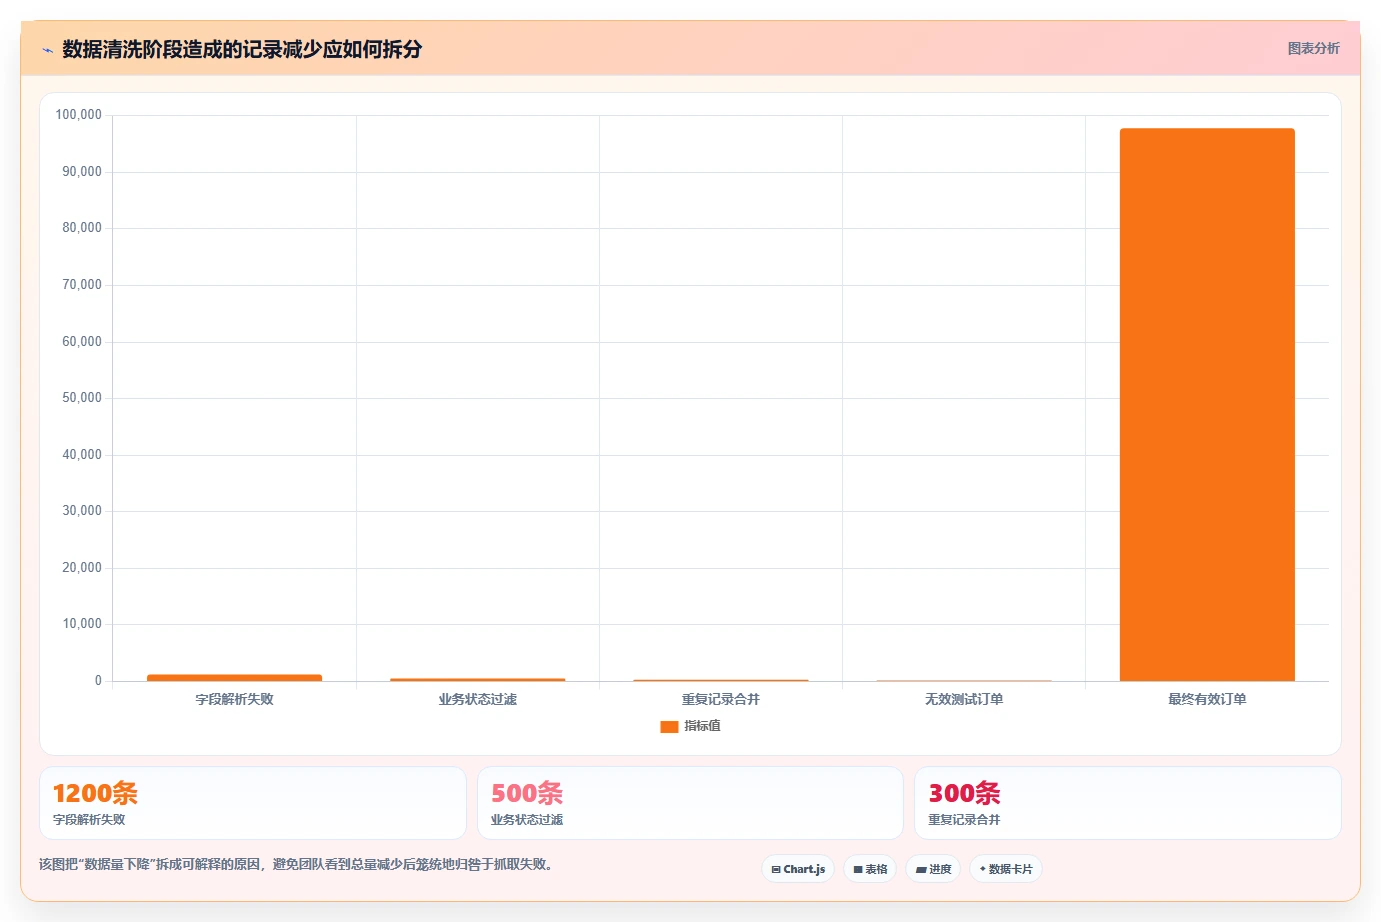Click the 数据卡片 tag pill
Image resolution: width=1381 pixels, height=922 pixels.
[x=1006, y=869]
